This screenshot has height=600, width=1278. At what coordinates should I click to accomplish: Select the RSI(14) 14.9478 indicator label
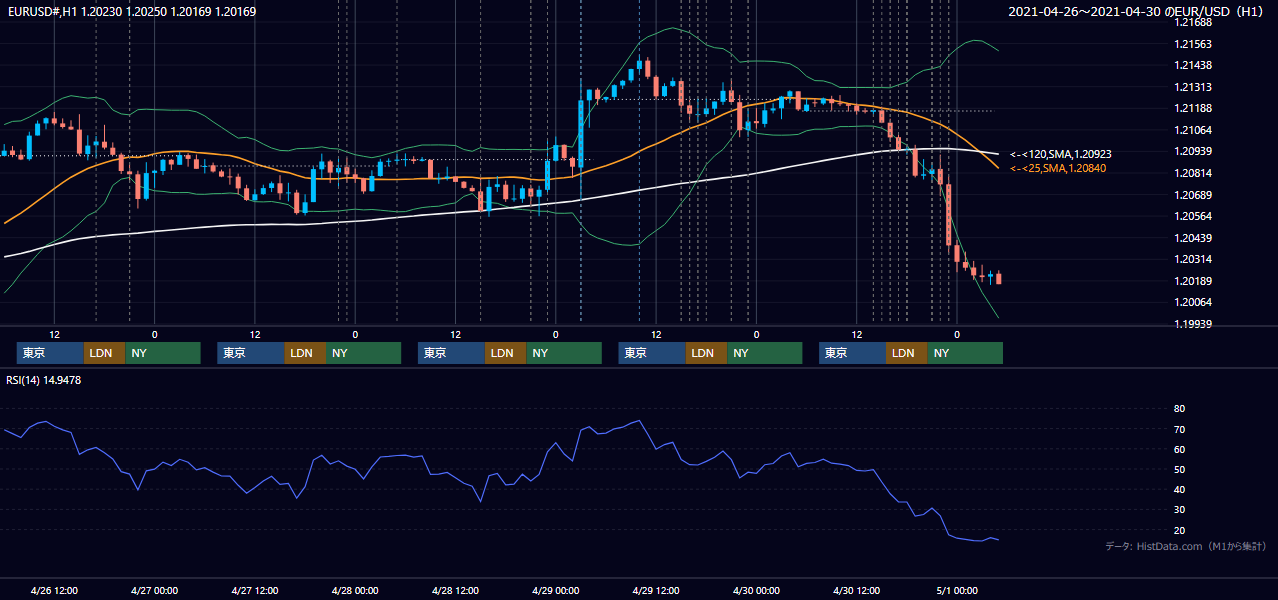pos(44,380)
